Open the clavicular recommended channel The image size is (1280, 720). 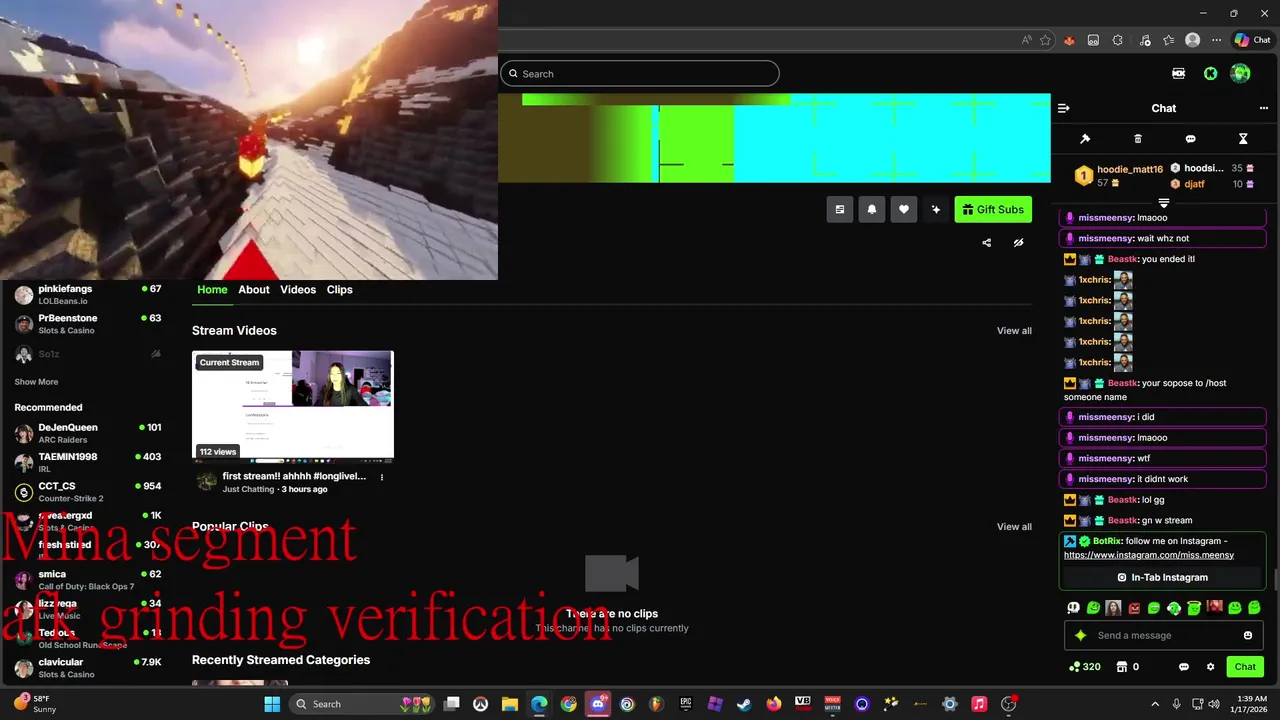88,668
